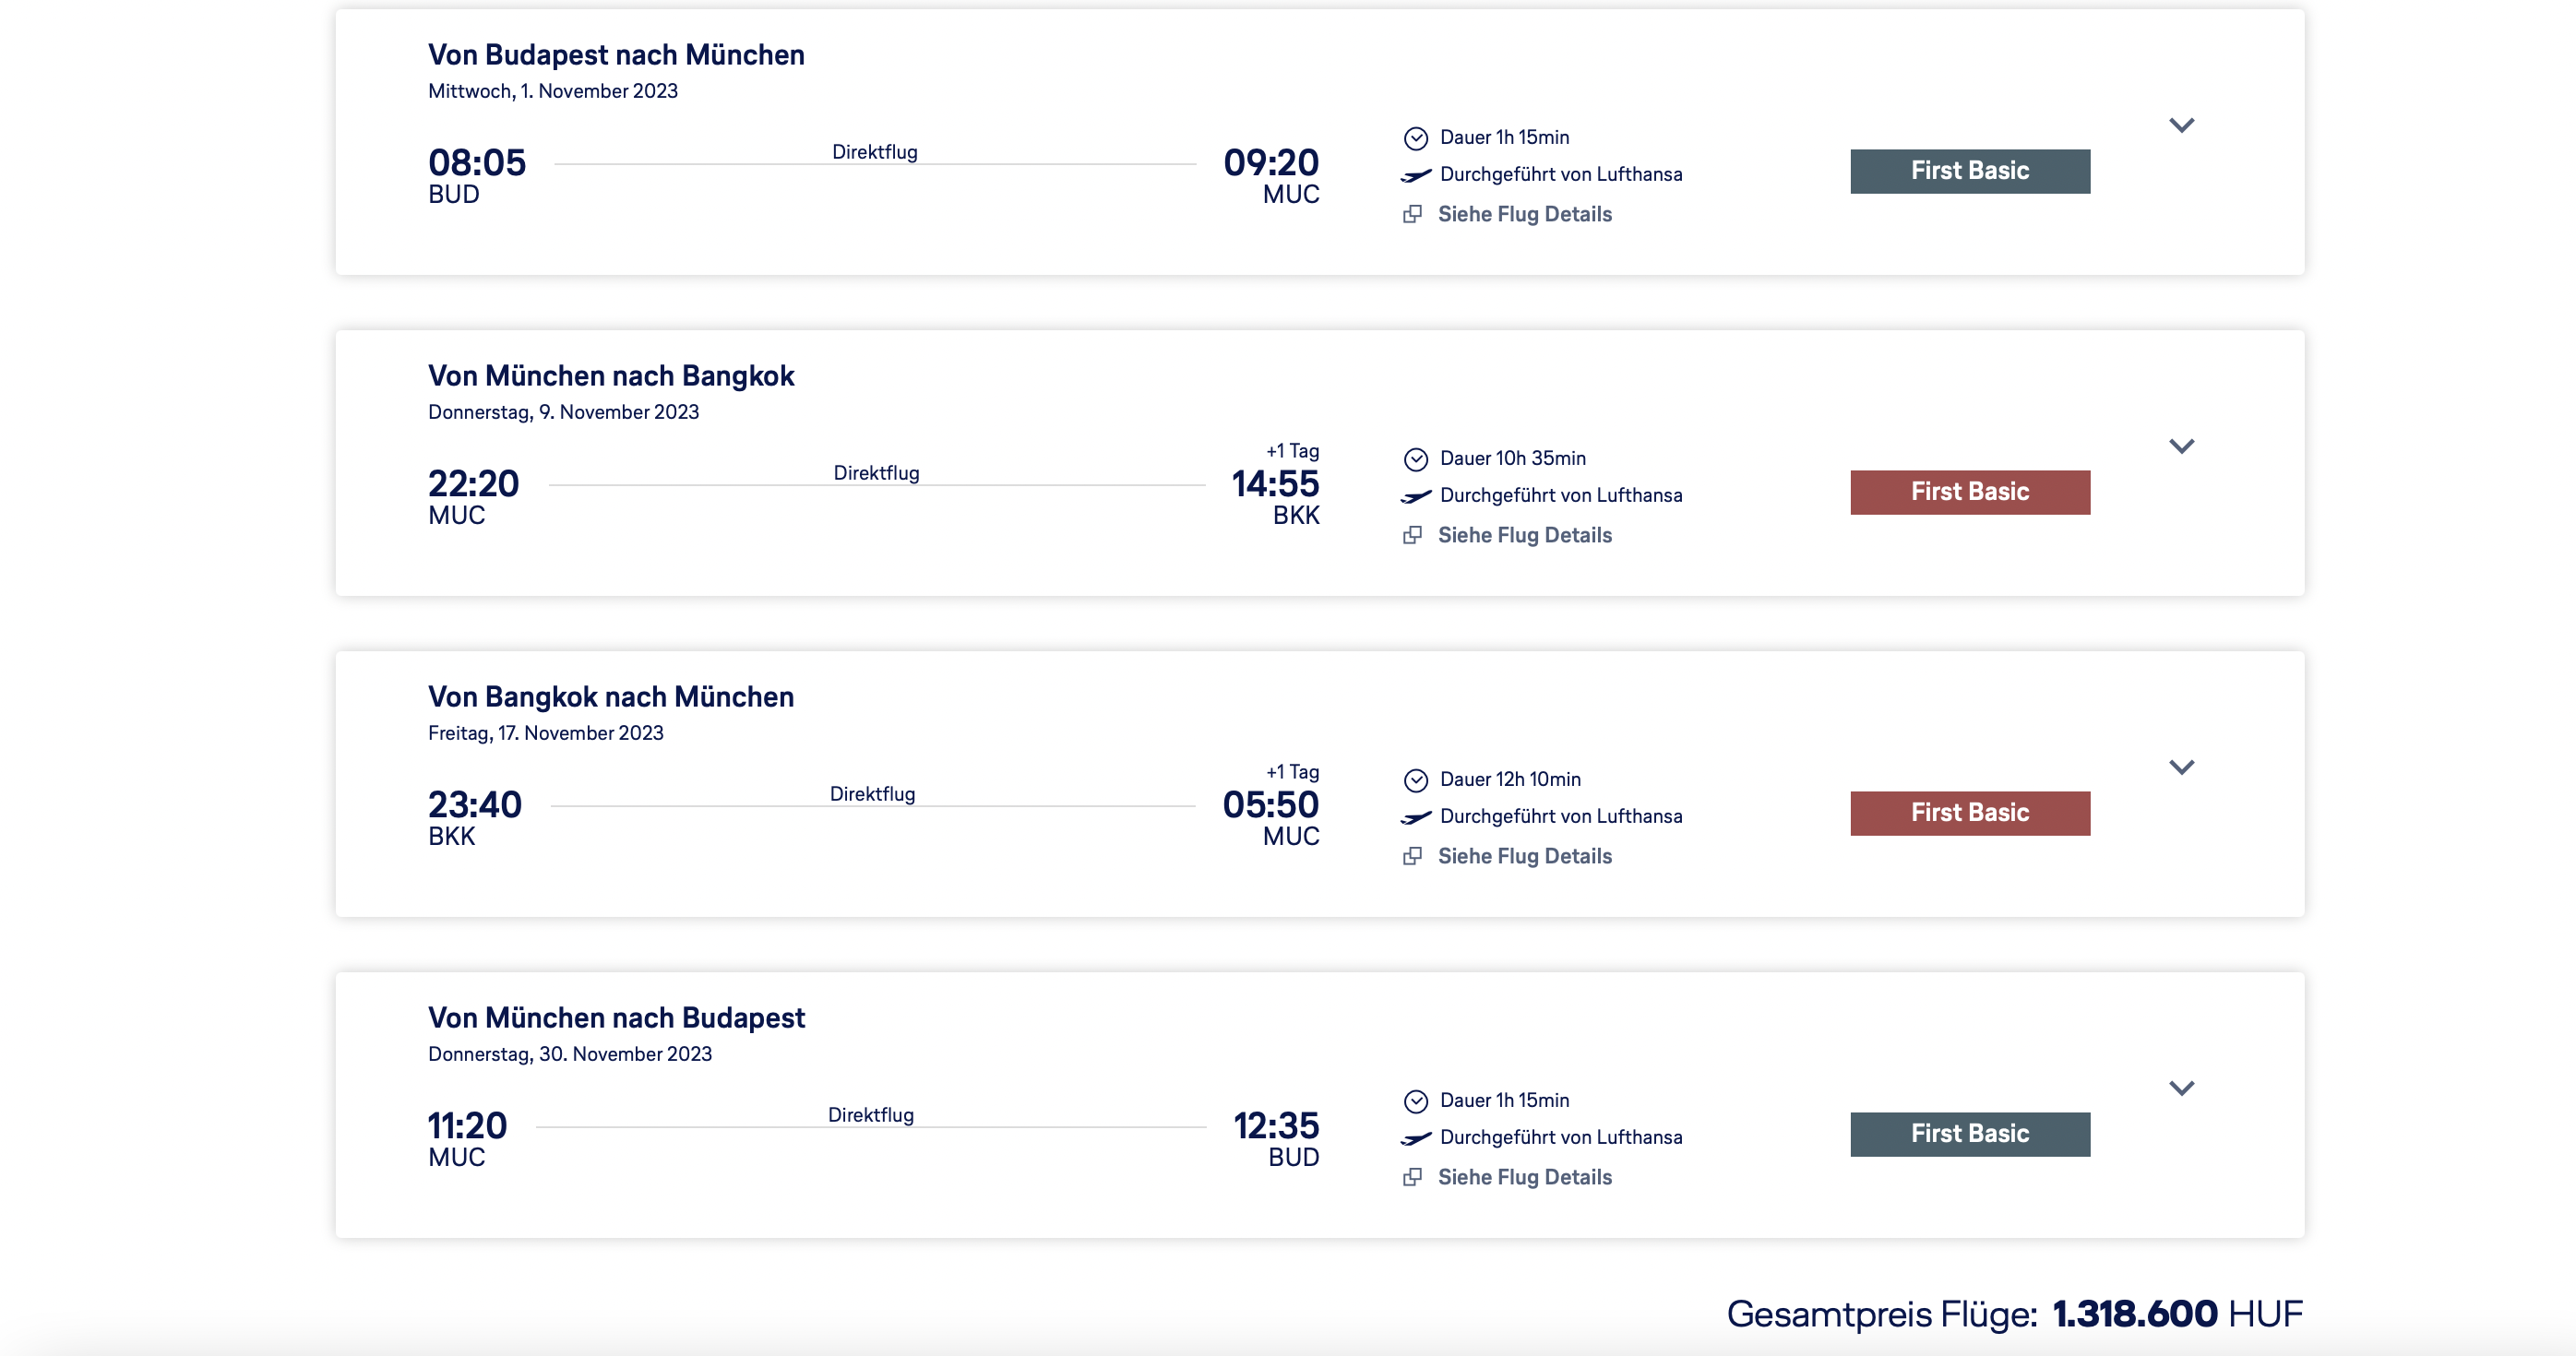Click external link icon for München–Bangkok details
This screenshot has width=2576, height=1356.
point(1412,535)
